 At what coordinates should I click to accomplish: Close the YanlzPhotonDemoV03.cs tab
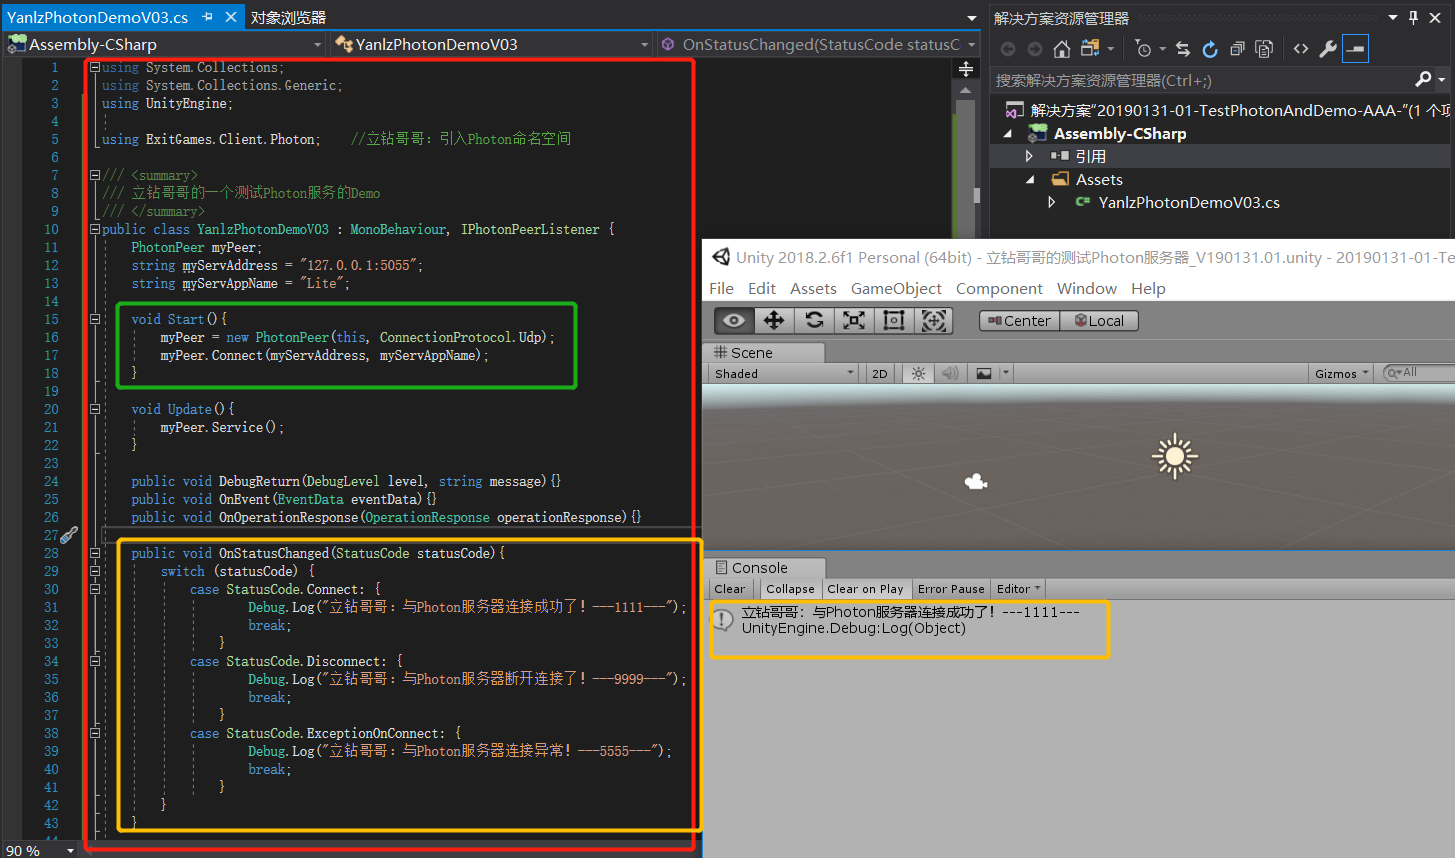click(231, 17)
